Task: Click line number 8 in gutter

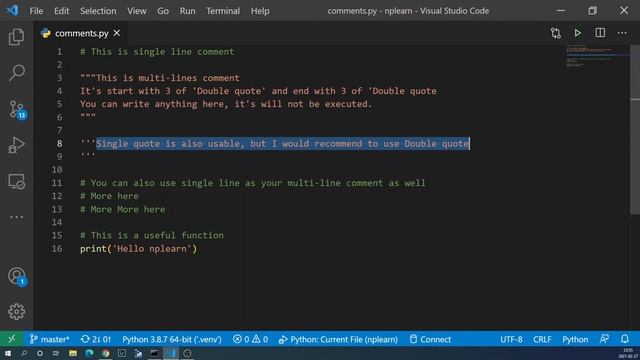Action: [x=60, y=144]
